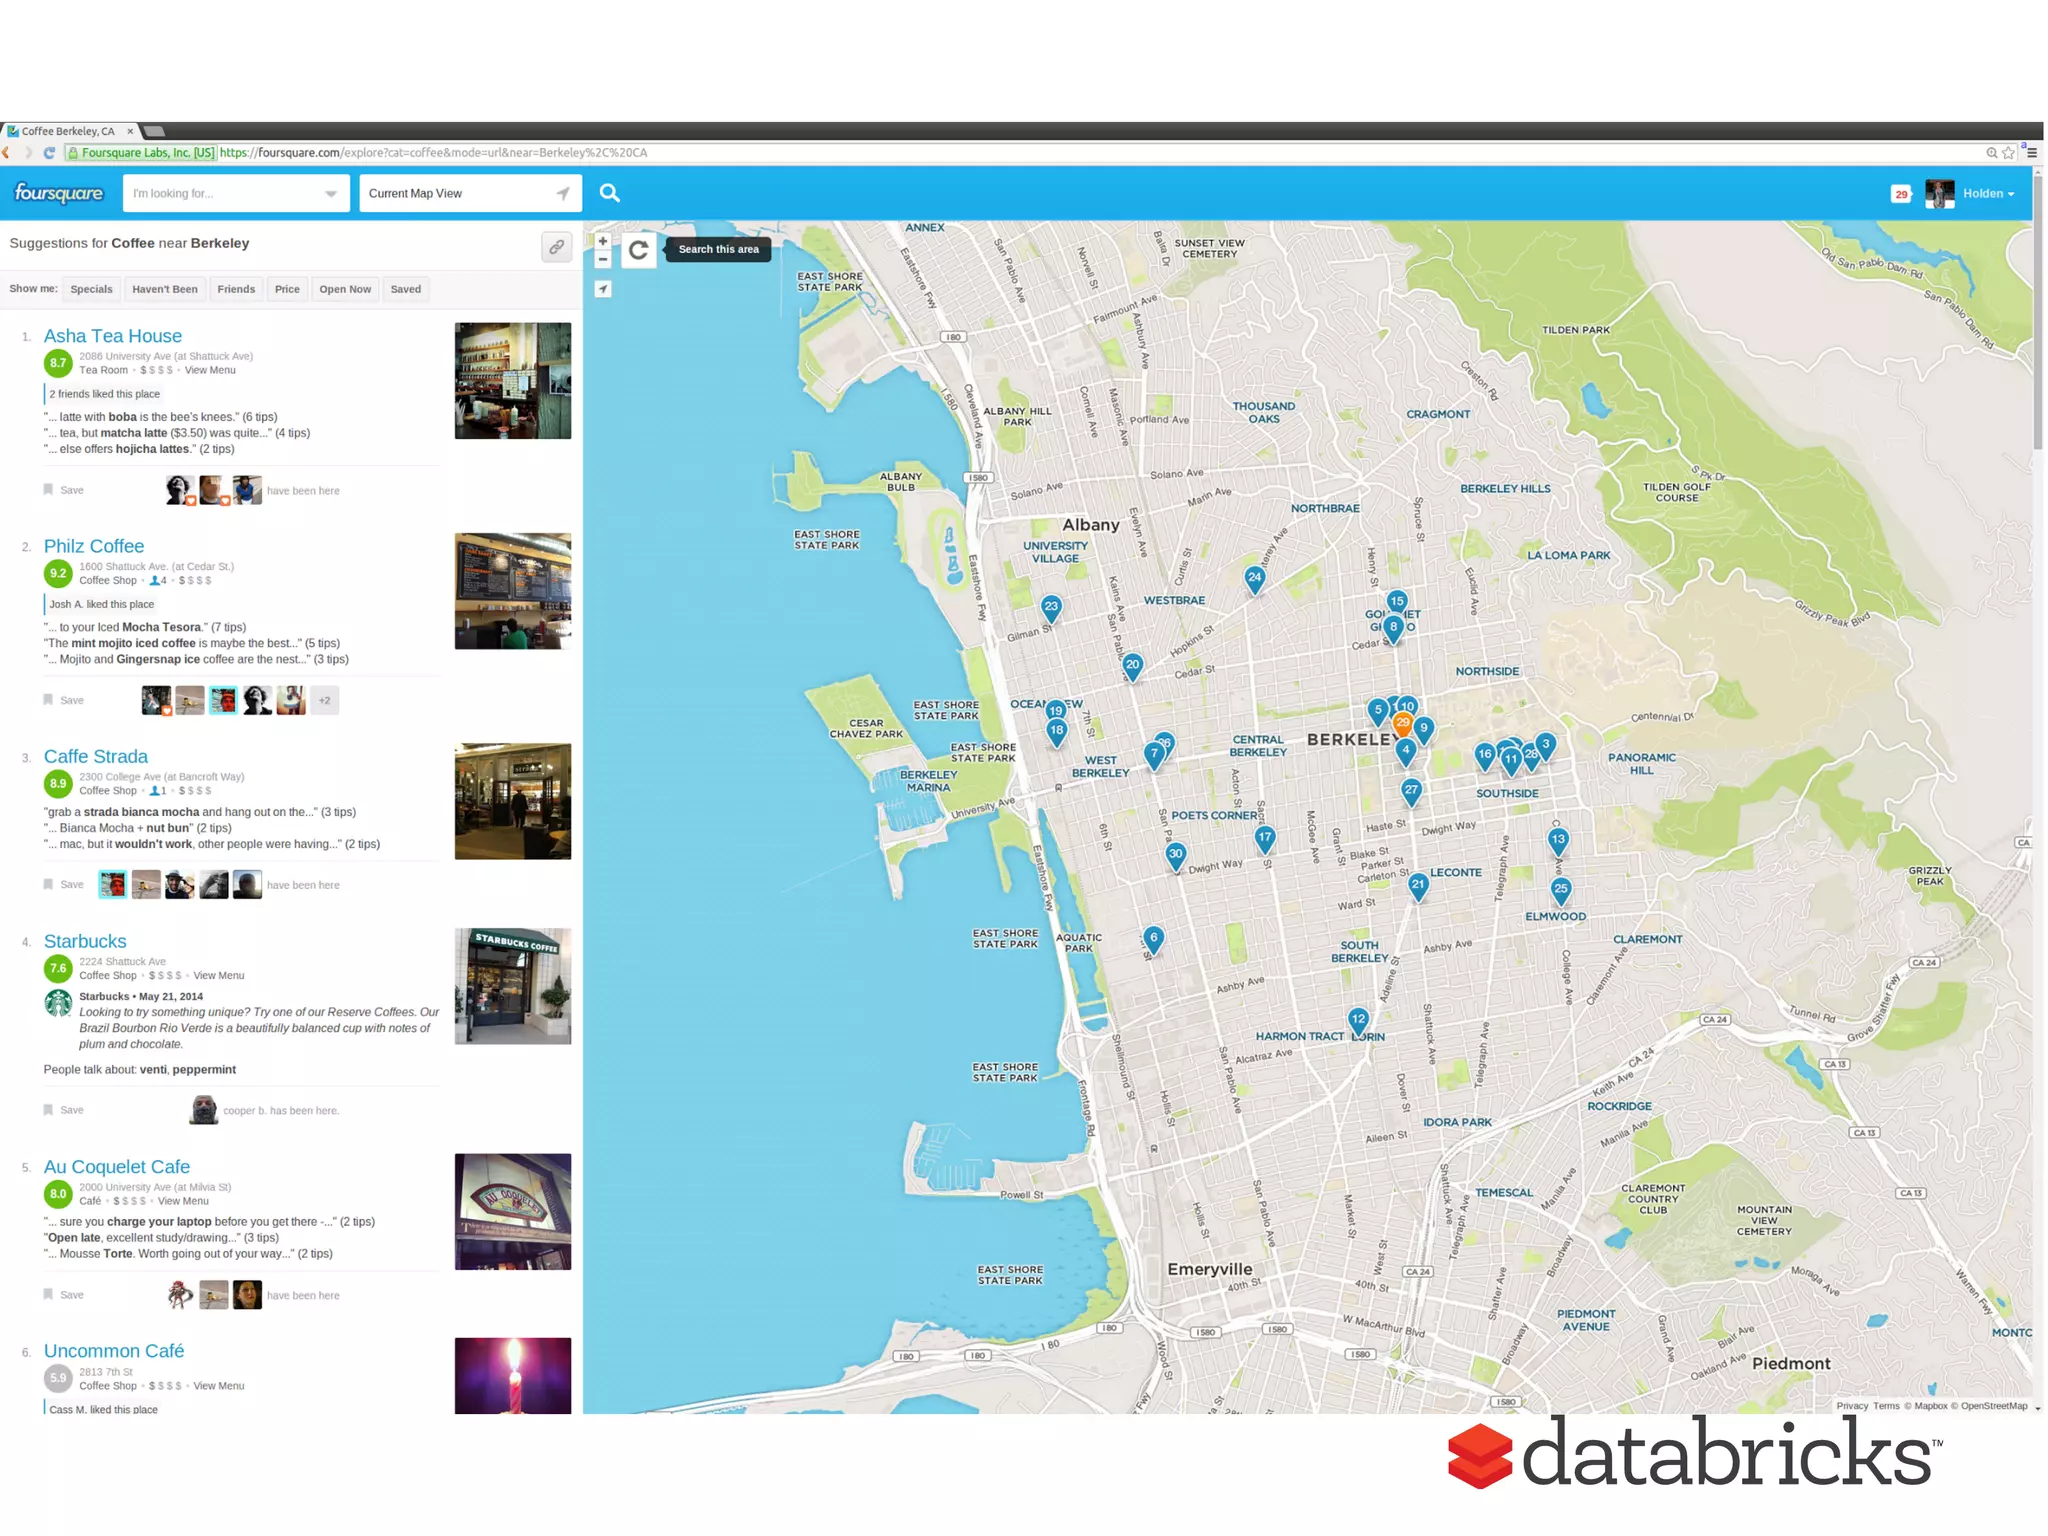Click the Foursquare logo
Screen dimensions: 2048x1536
point(58,193)
